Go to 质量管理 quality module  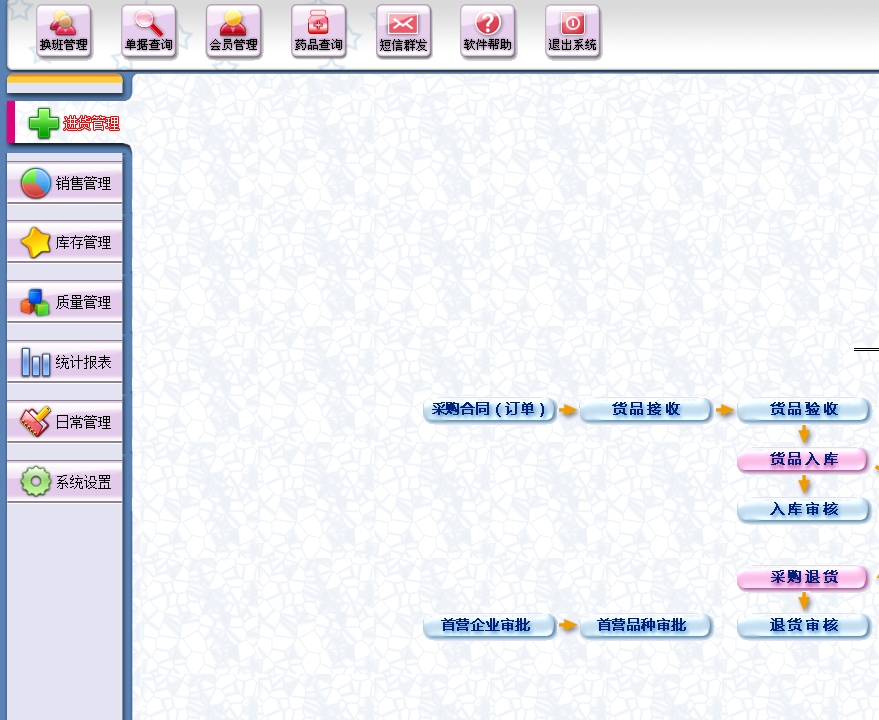point(66,302)
